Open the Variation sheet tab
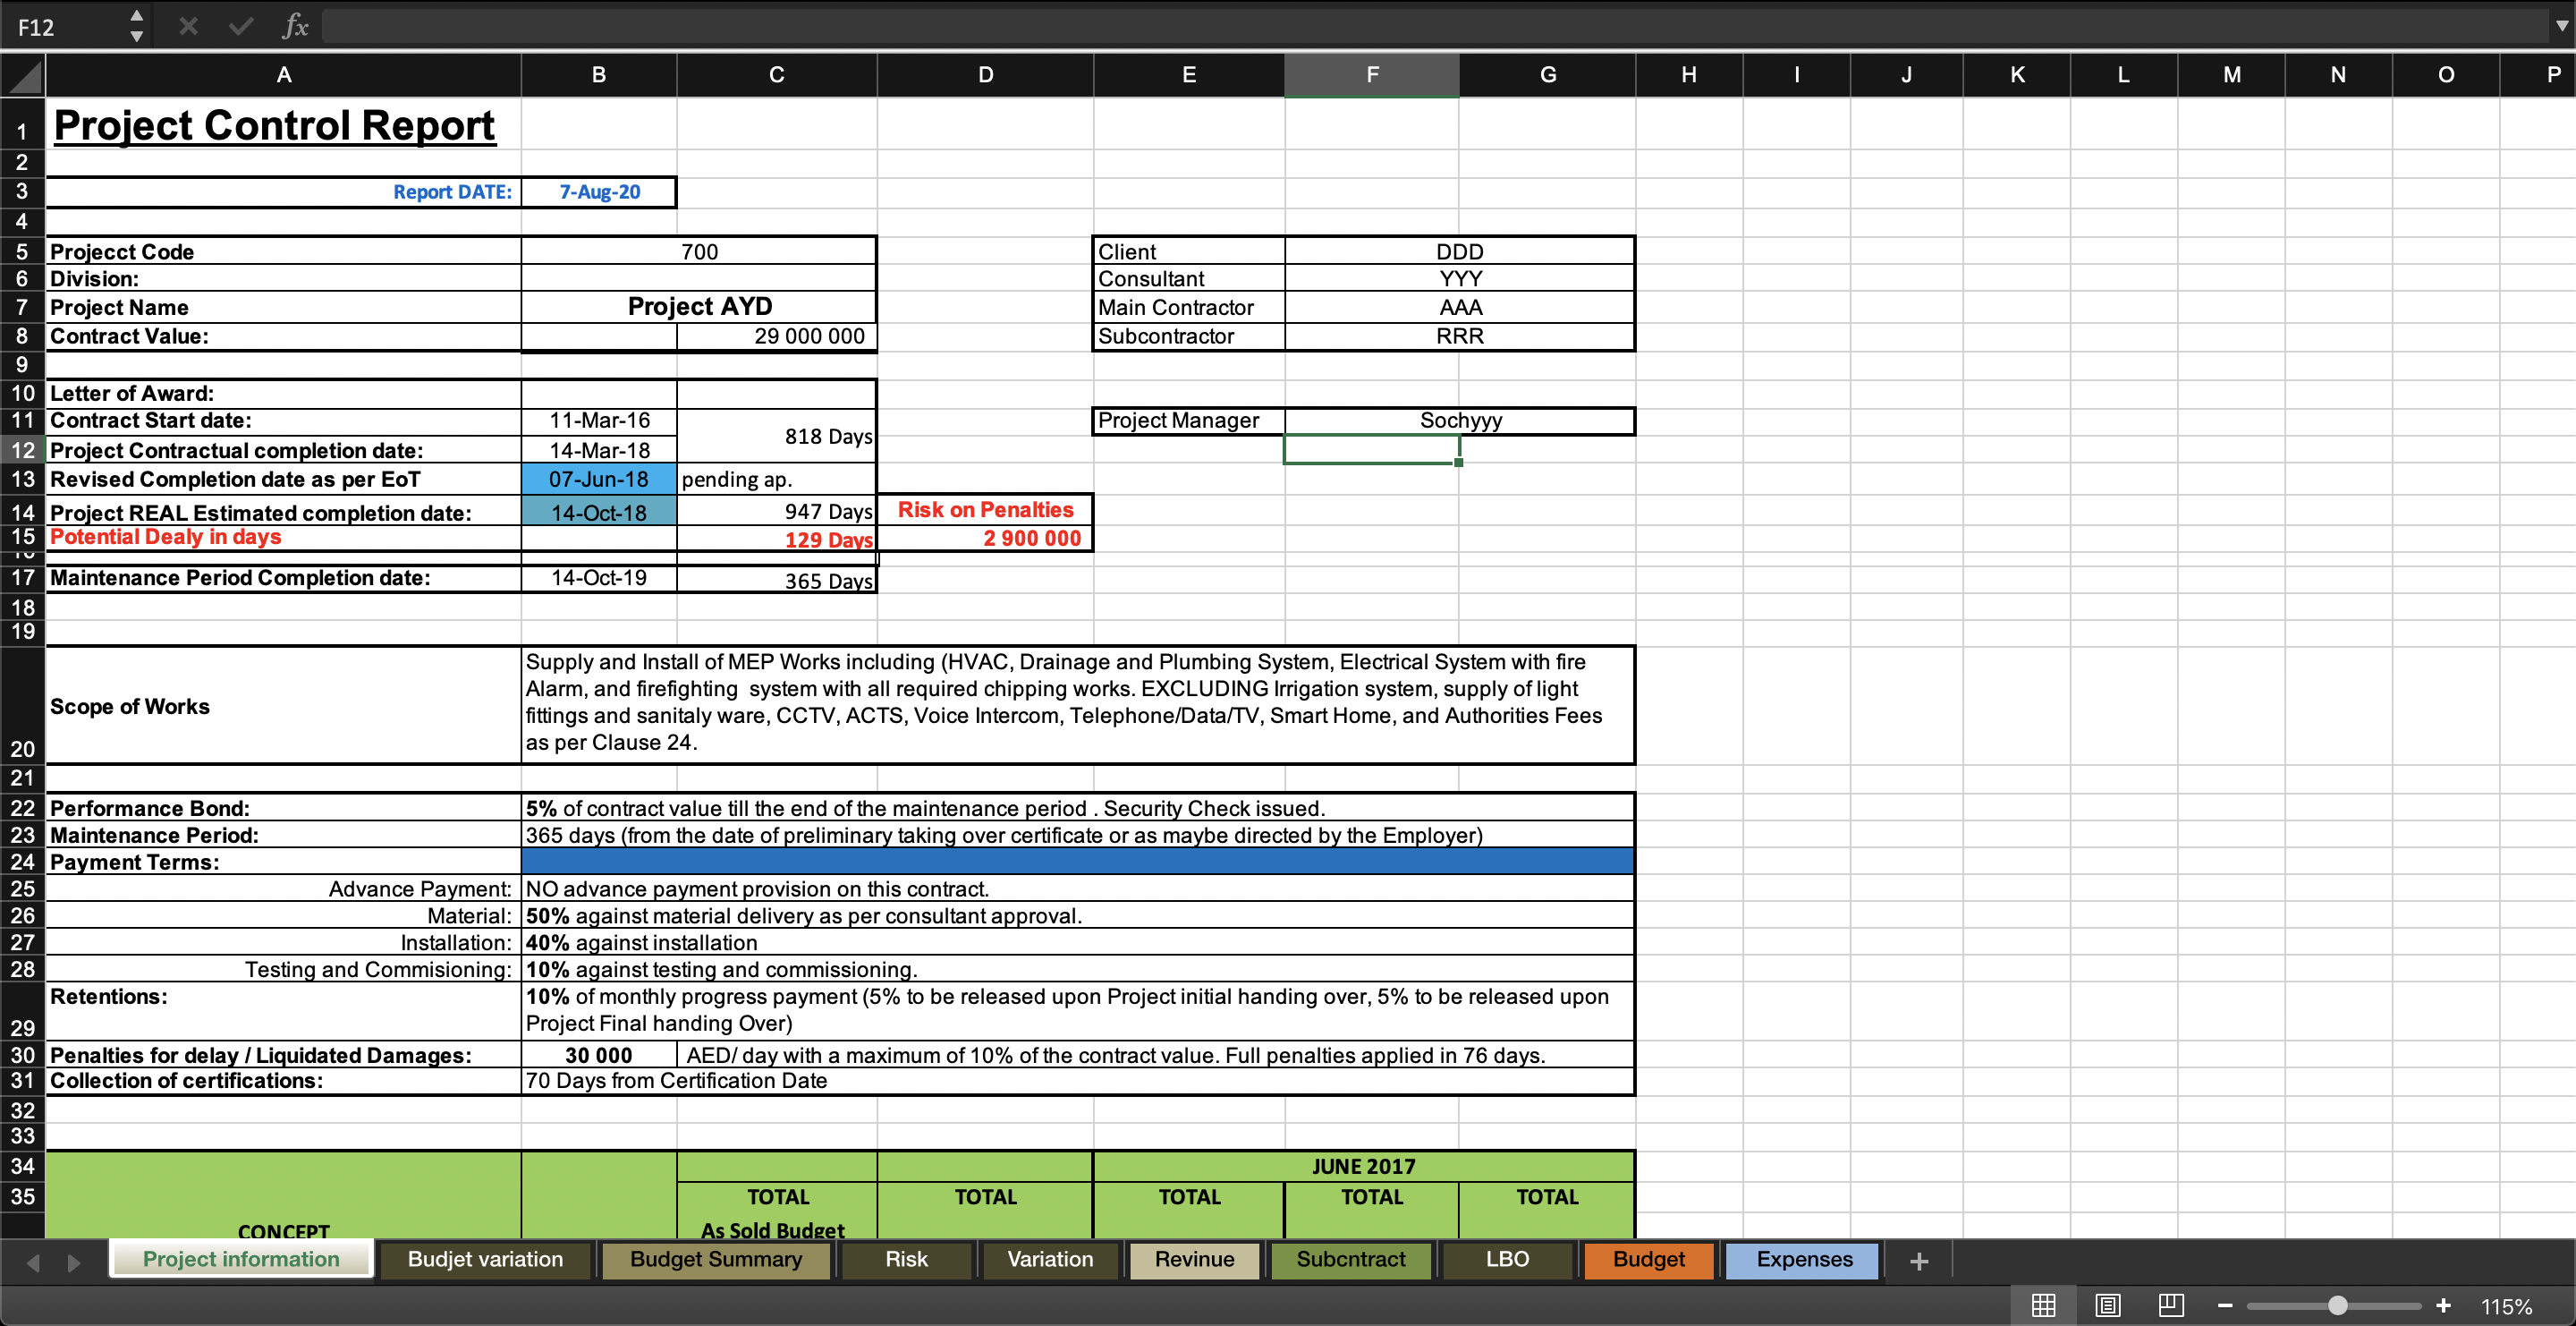The height and width of the screenshot is (1326, 2576). tap(1050, 1259)
